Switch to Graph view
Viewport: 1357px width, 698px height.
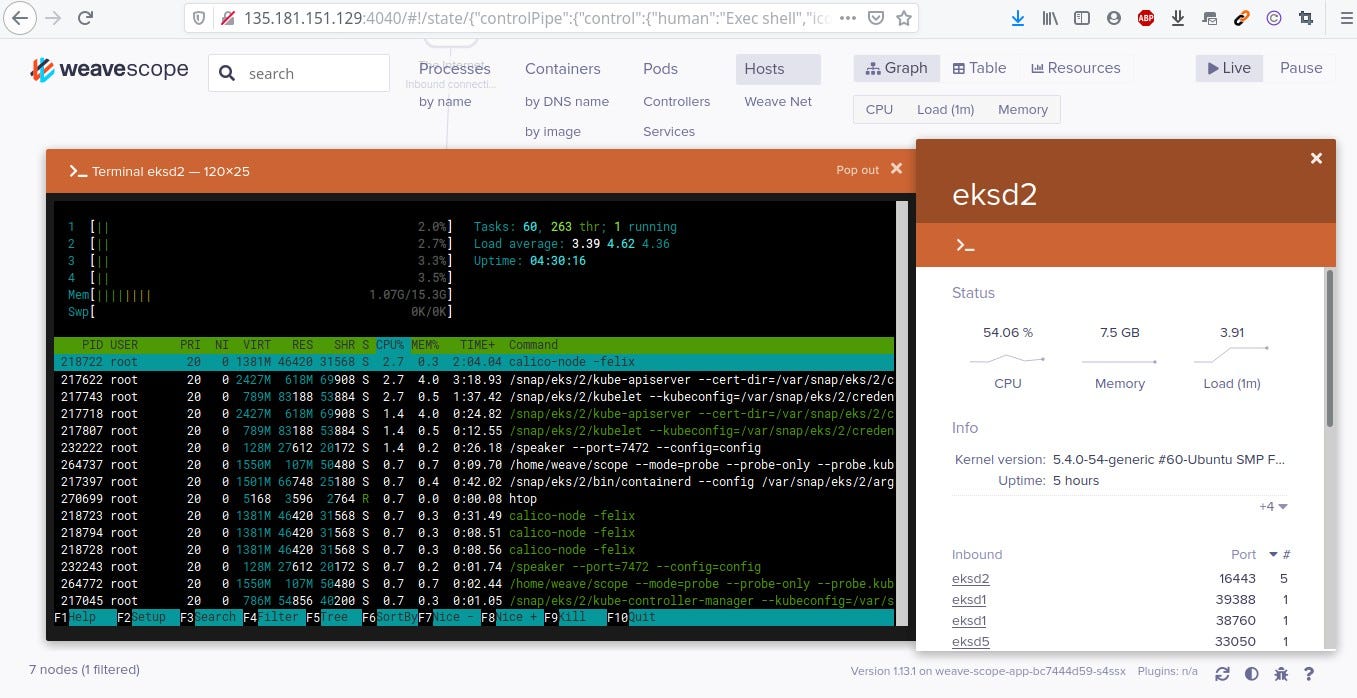pyautogui.click(x=897, y=68)
